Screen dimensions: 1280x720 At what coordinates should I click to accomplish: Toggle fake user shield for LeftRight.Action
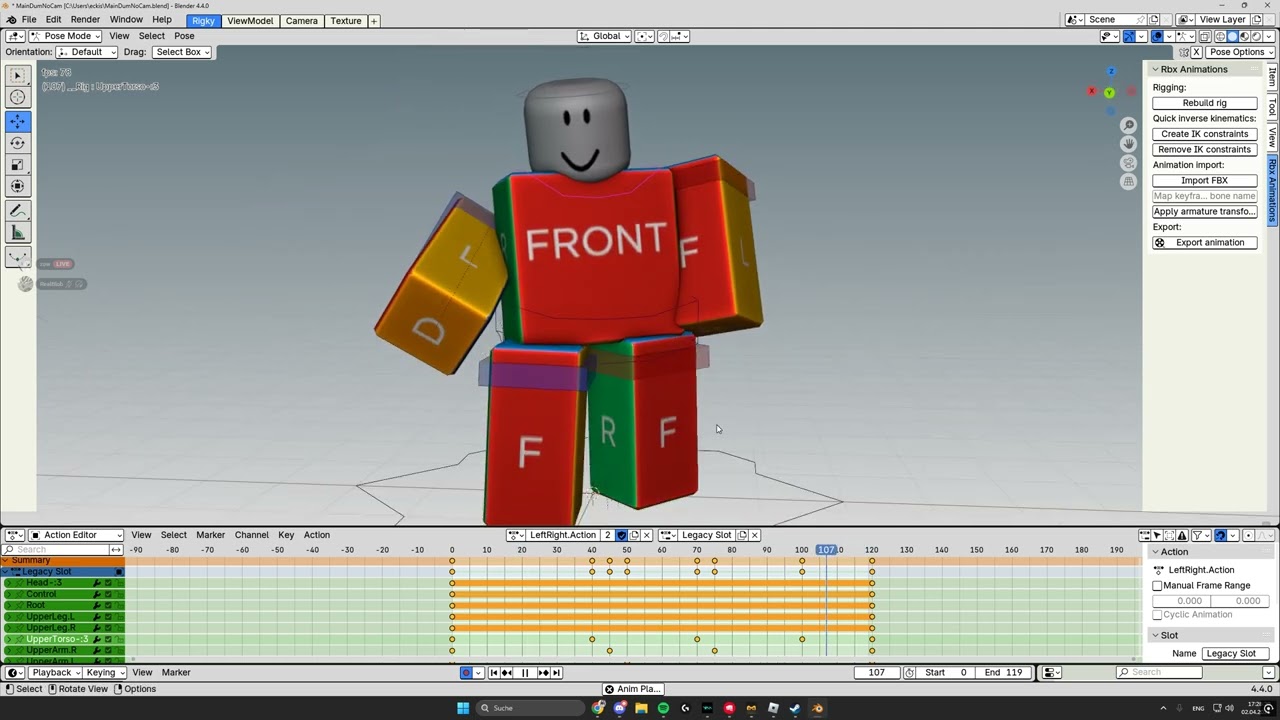tap(621, 535)
